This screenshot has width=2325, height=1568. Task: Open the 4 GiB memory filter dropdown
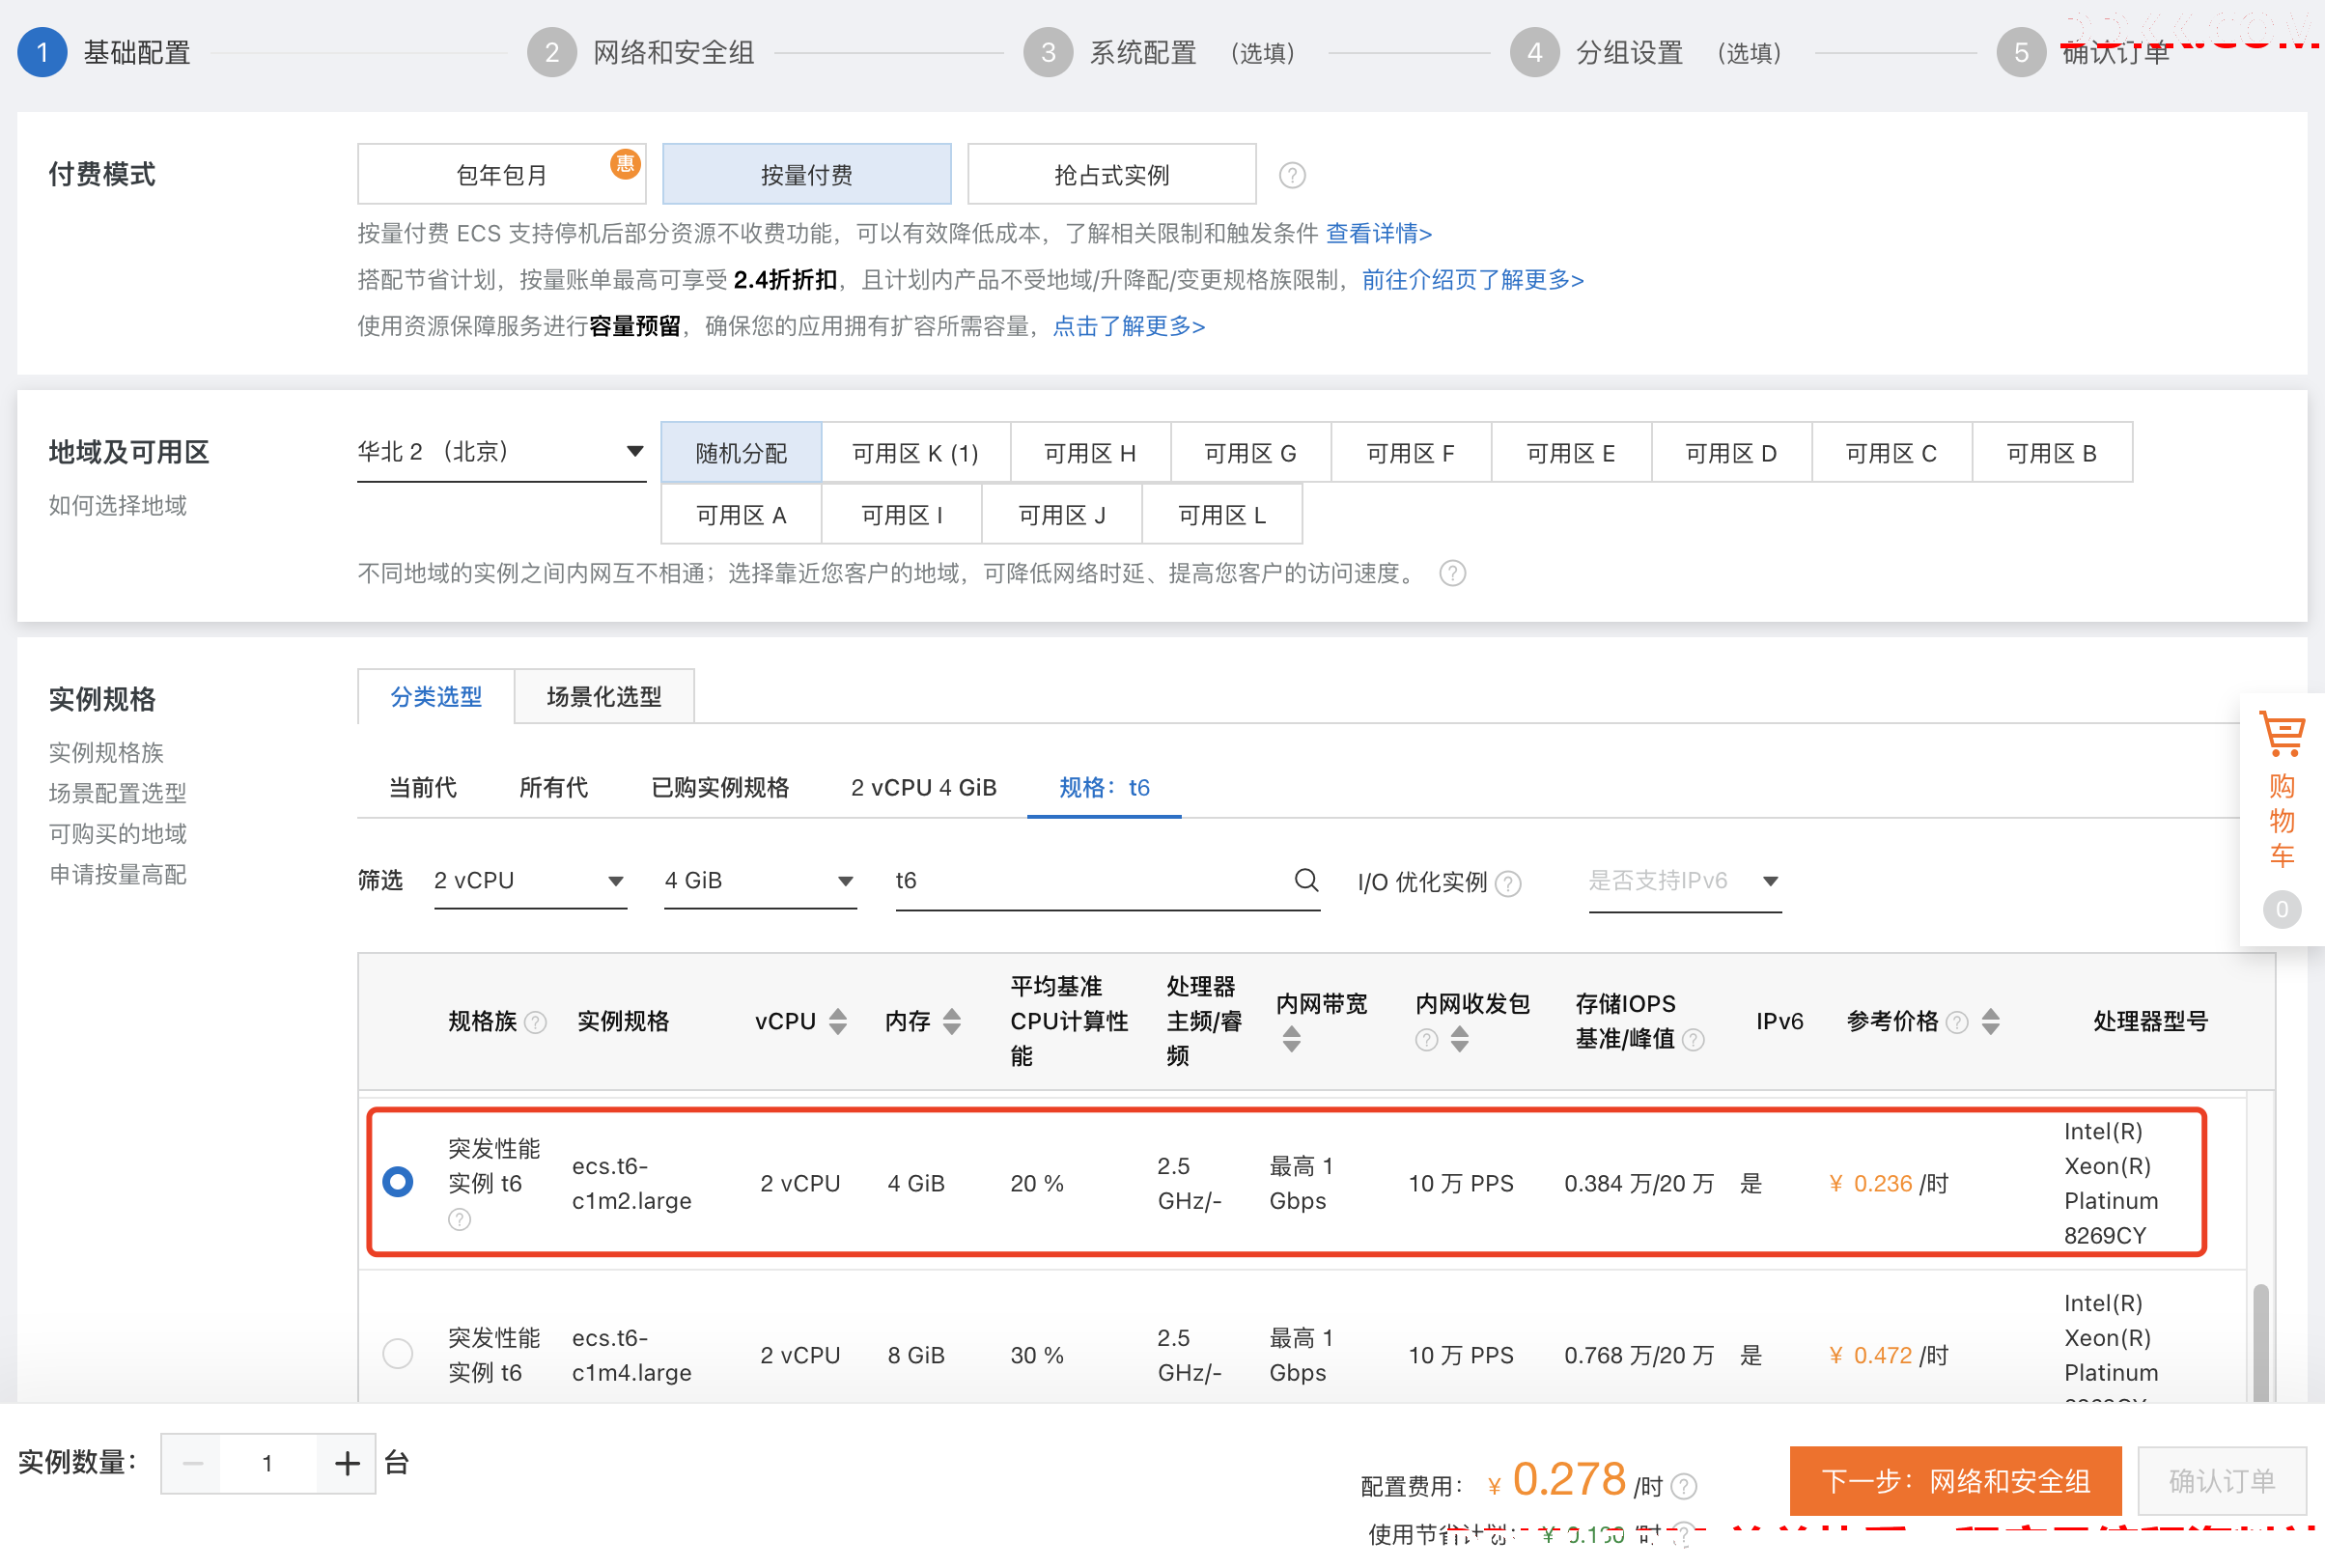tap(760, 881)
